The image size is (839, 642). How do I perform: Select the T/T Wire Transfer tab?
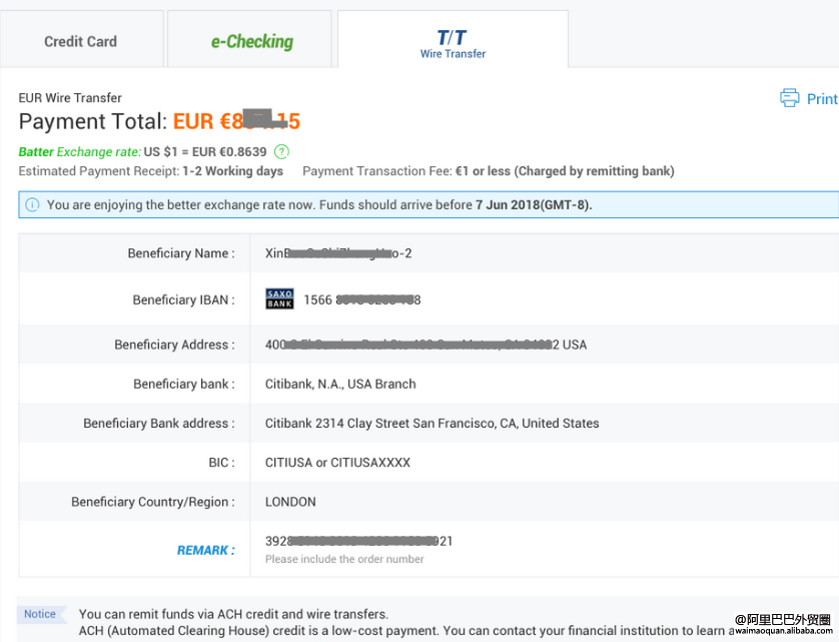coord(453,39)
